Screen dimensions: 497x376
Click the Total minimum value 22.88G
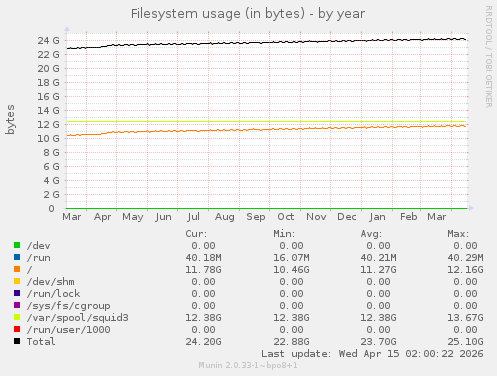(x=291, y=342)
